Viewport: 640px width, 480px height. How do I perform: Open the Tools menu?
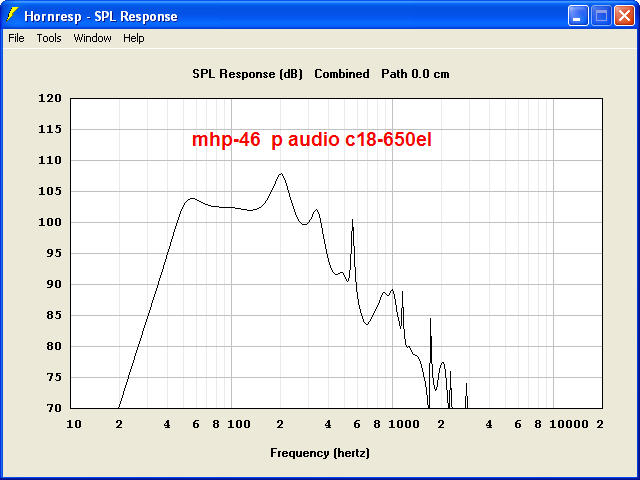(x=49, y=38)
